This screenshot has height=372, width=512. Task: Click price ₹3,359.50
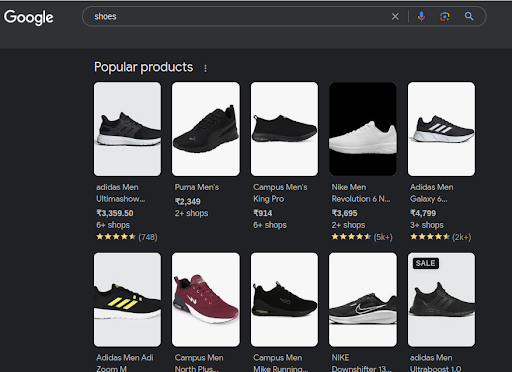click(x=115, y=213)
